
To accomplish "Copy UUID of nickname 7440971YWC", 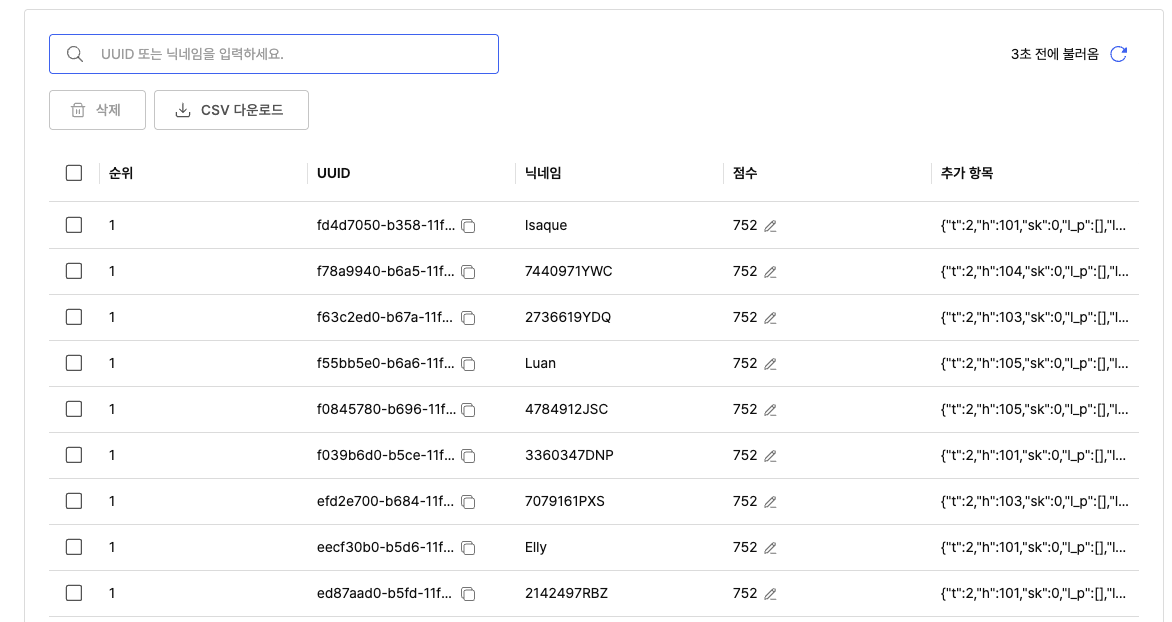I will point(468,272).
